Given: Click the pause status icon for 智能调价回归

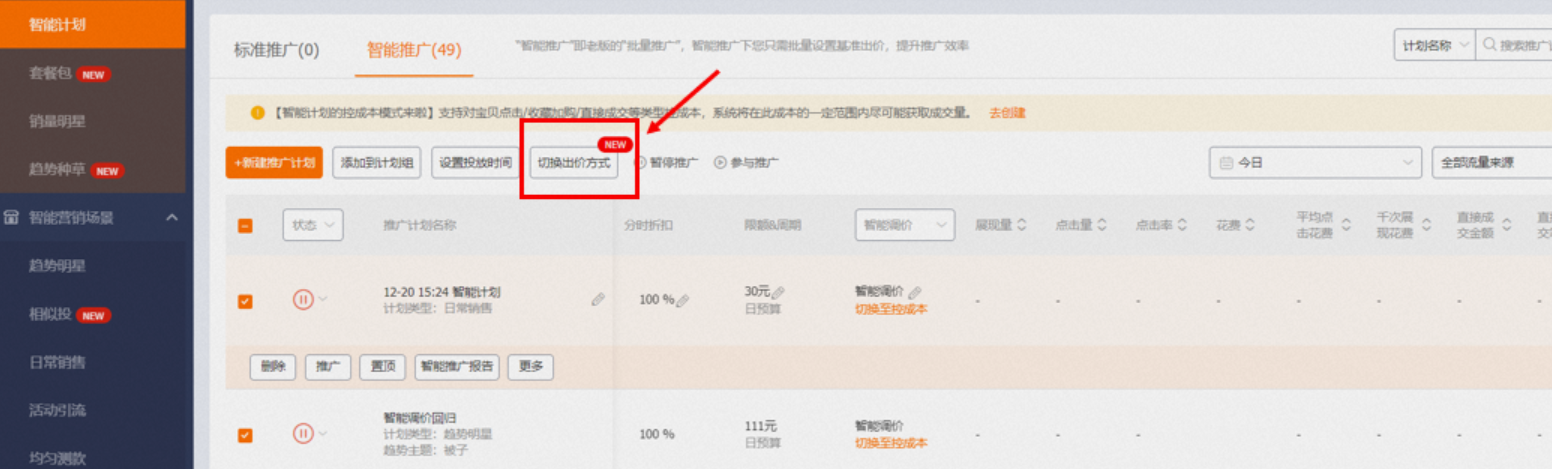Looking at the screenshot, I should click(303, 433).
